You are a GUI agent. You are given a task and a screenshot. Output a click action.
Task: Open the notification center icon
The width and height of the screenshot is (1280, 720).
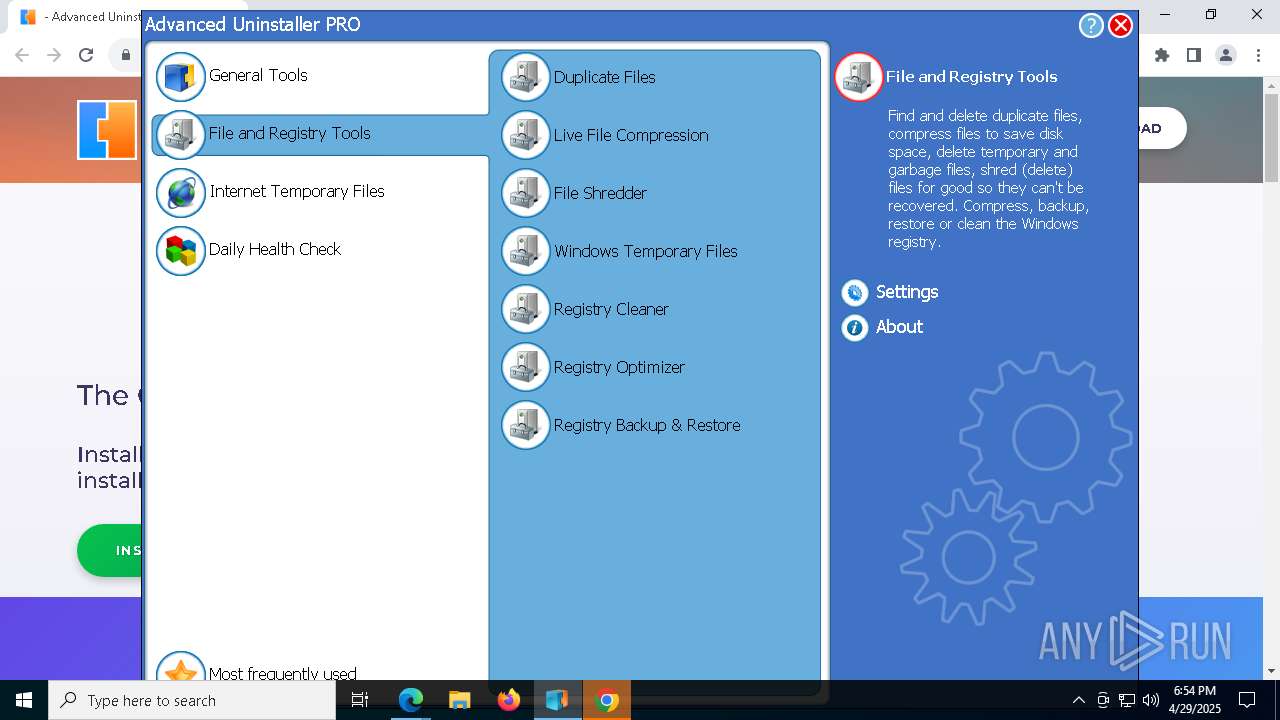(x=1248, y=700)
